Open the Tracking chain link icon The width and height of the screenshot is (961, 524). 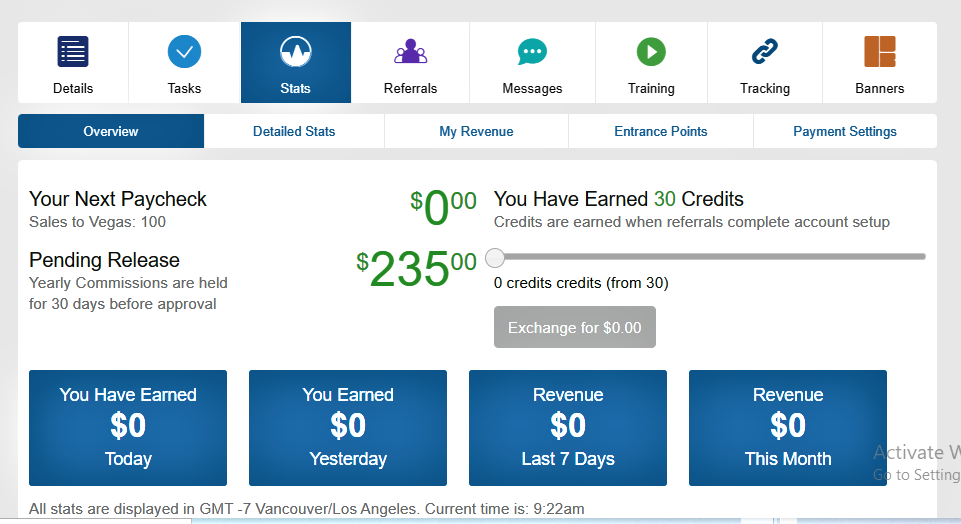pyautogui.click(x=765, y=51)
